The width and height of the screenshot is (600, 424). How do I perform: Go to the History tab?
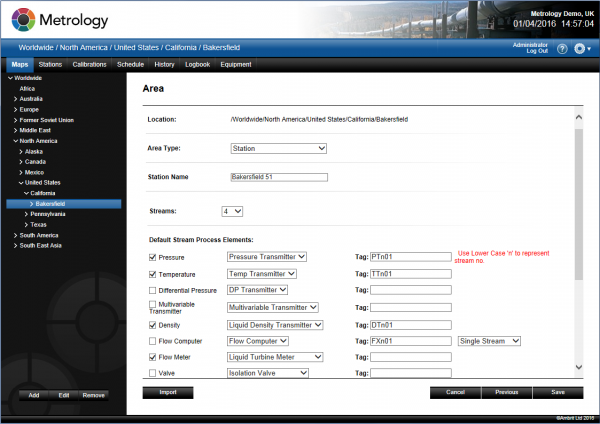click(x=164, y=65)
